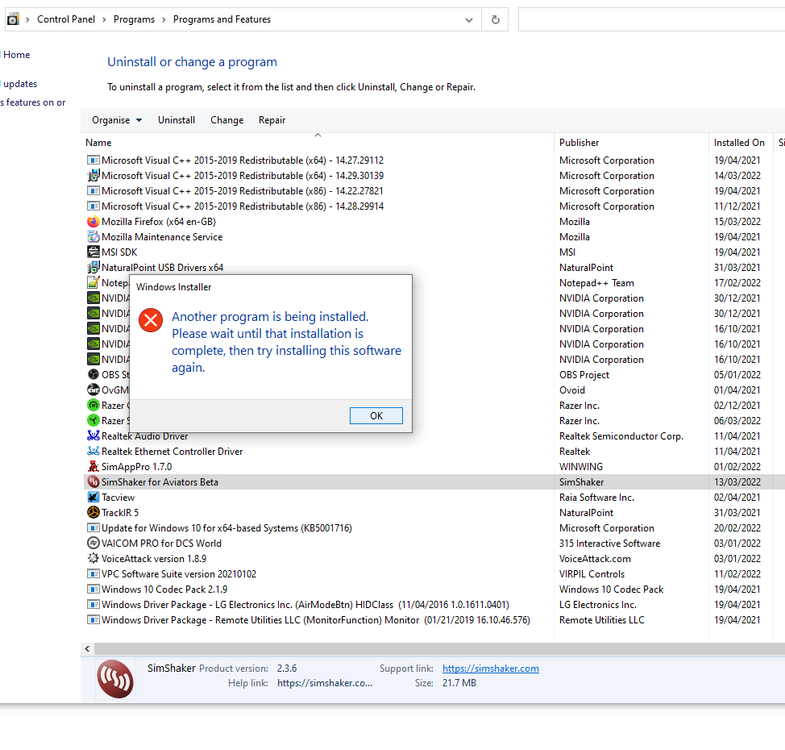Click icon of Update for Windows 10 KB5001716
This screenshot has height=750, width=785.
click(93, 528)
